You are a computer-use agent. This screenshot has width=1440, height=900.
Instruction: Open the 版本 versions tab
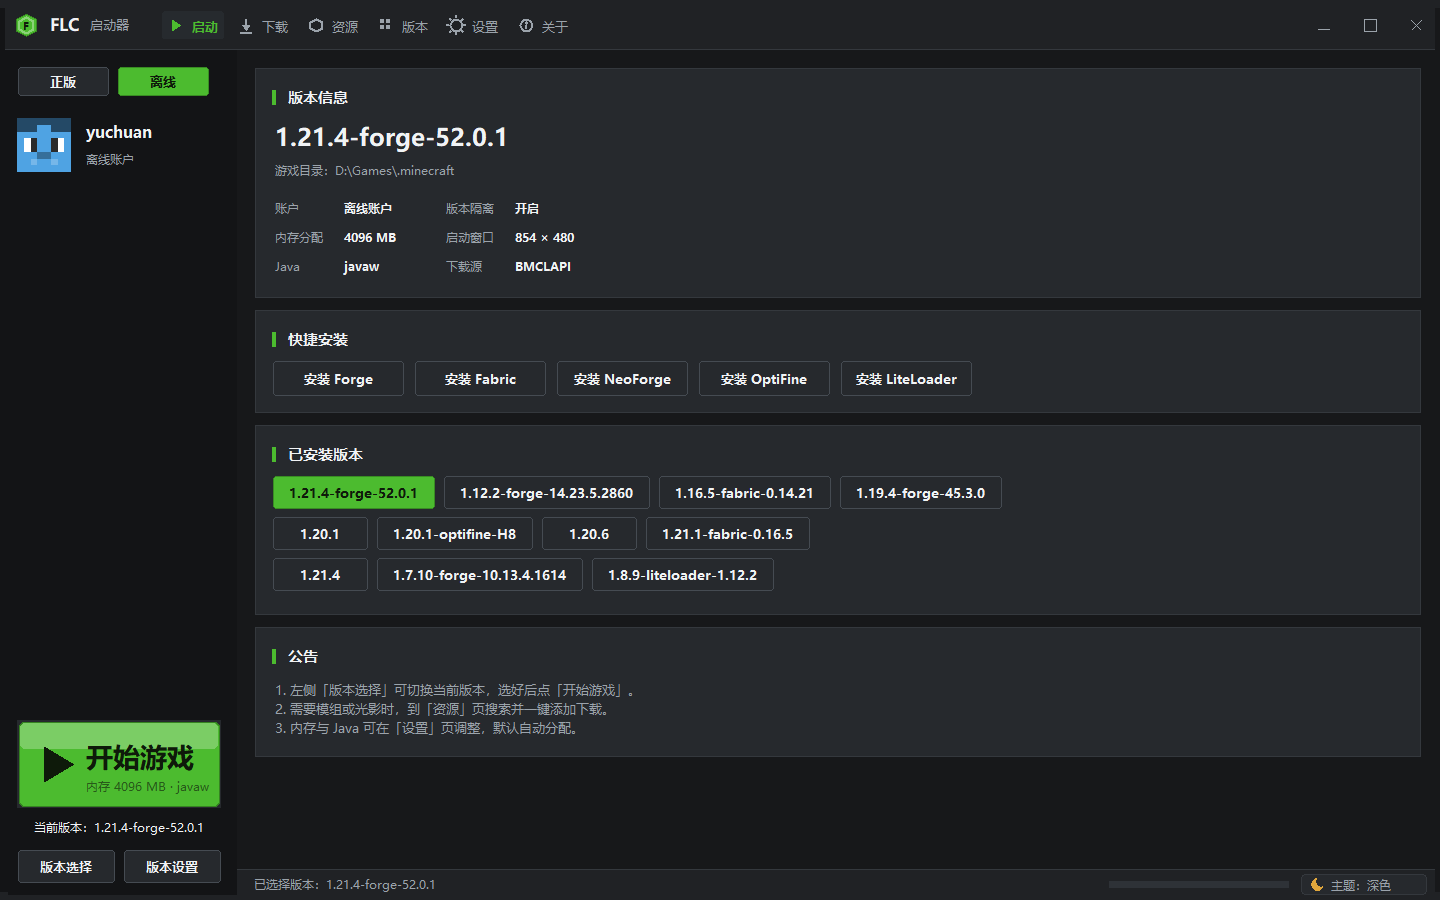(404, 26)
